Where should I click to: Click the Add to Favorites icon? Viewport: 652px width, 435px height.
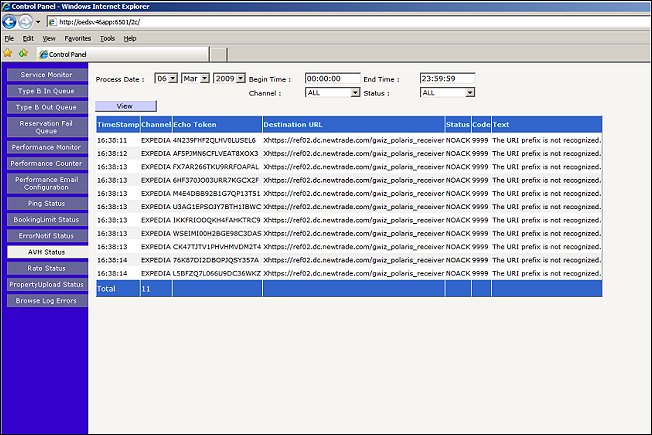22,53
